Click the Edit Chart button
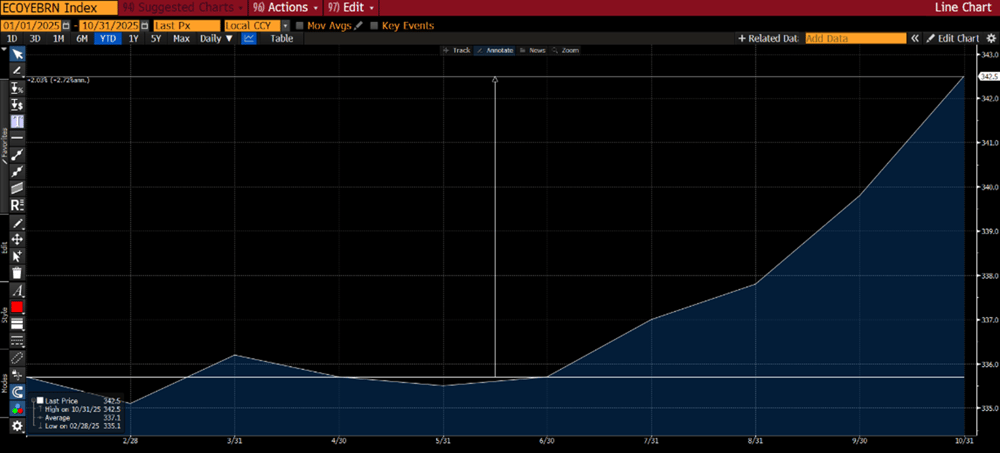 click(x=952, y=39)
